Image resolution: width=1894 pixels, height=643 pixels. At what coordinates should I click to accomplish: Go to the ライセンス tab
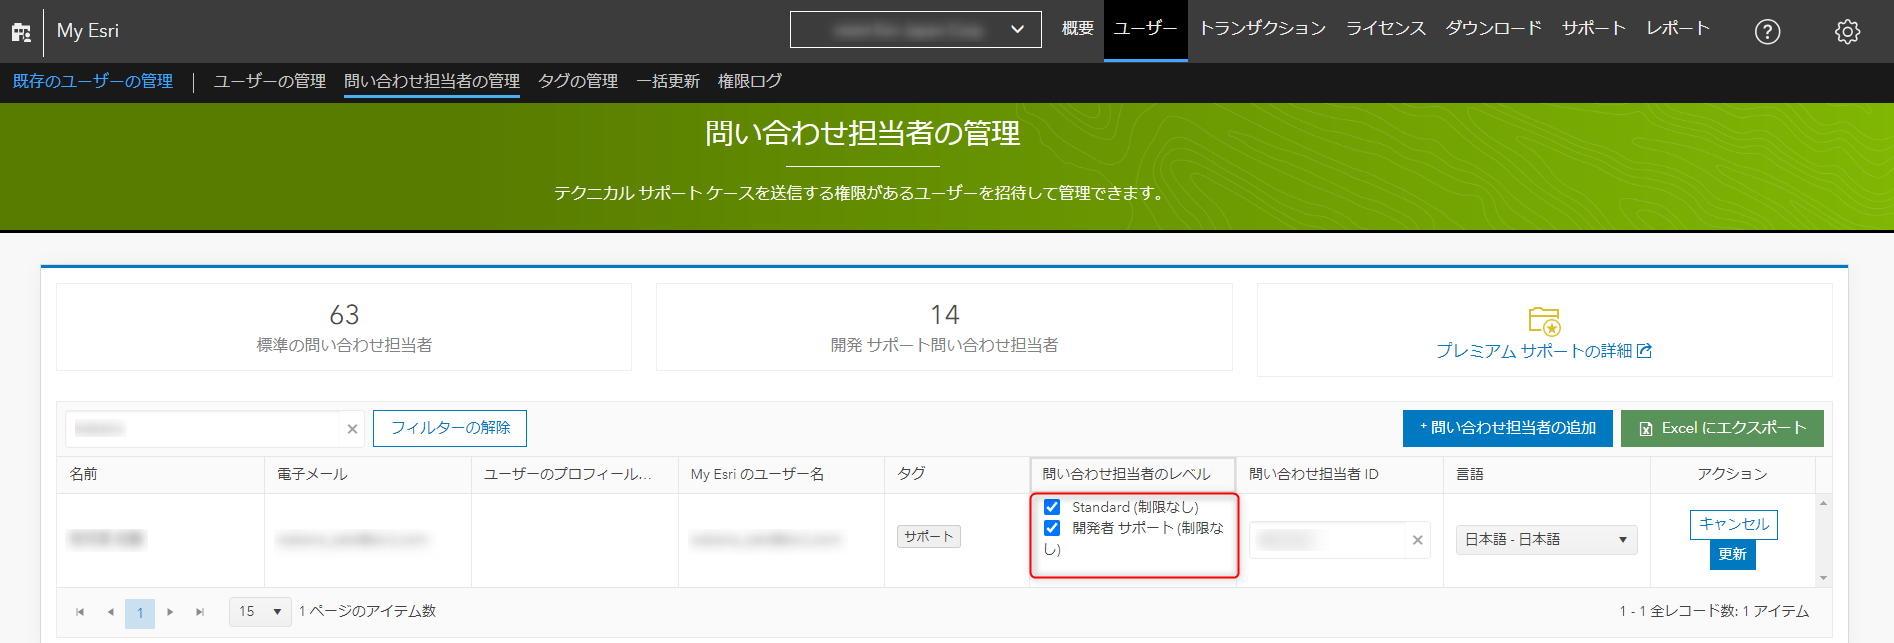coord(1385,29)
